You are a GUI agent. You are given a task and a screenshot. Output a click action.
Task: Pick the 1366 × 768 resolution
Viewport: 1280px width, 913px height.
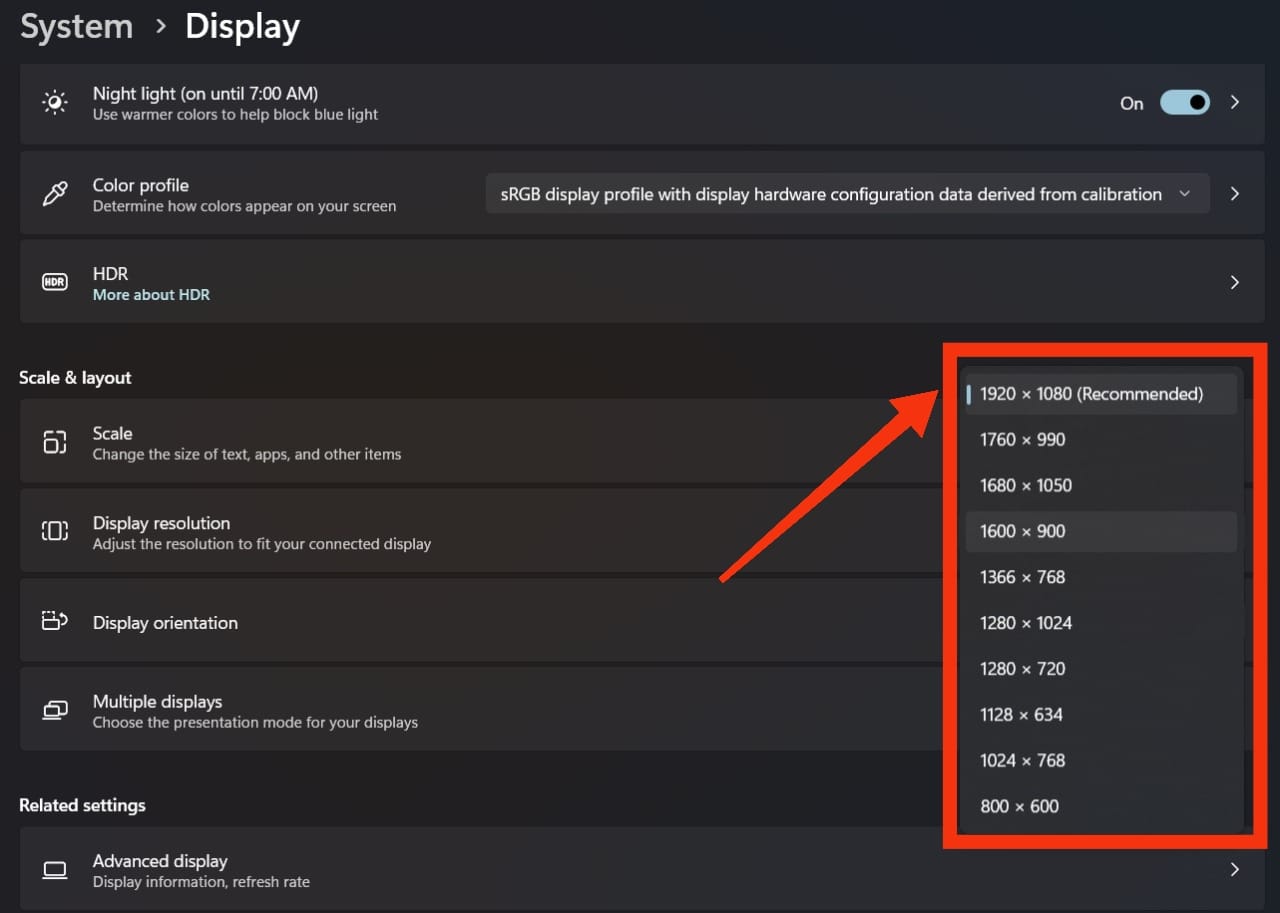pos(1101,577)
